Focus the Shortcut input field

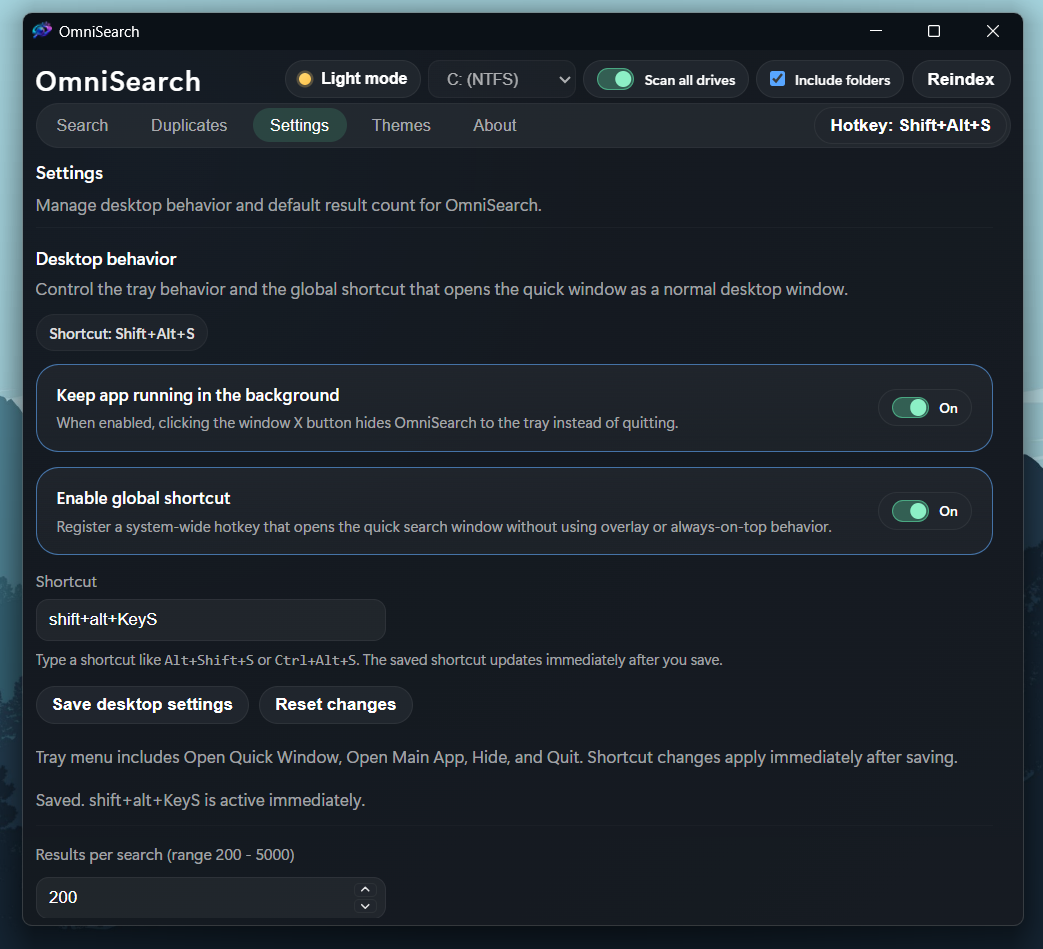click(x=210, y=620)
